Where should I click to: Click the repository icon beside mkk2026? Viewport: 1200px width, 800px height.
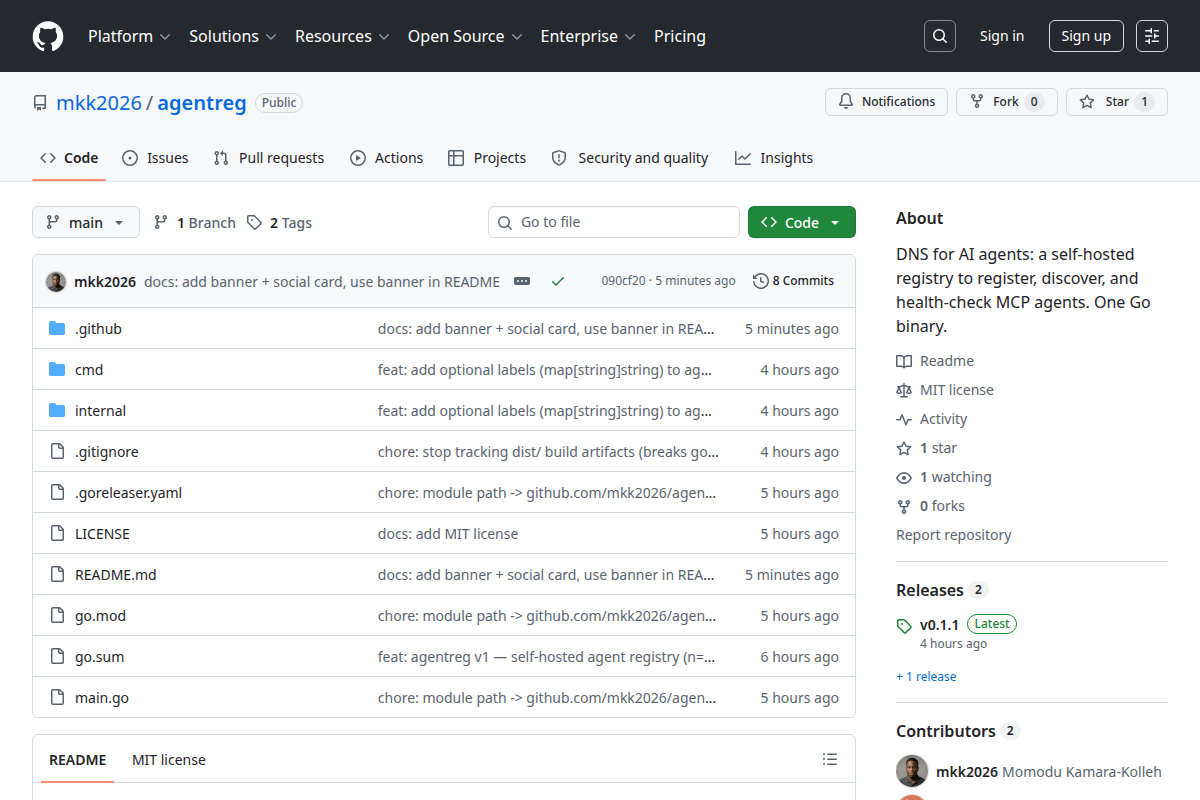(40, 102)
